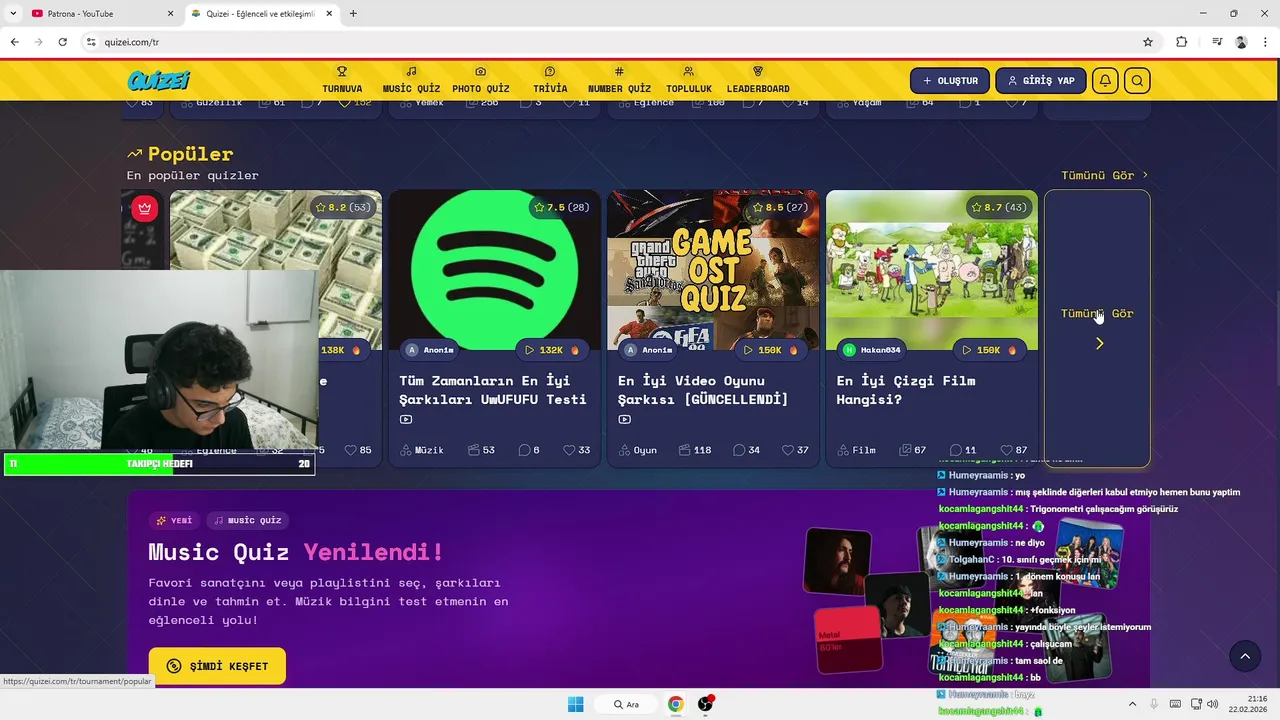Image resolution: width=1280 pixels, height=720 pixels.
Task: Open the Quizei logo home link
Action: pyautogui.click(x=158, y=81)
